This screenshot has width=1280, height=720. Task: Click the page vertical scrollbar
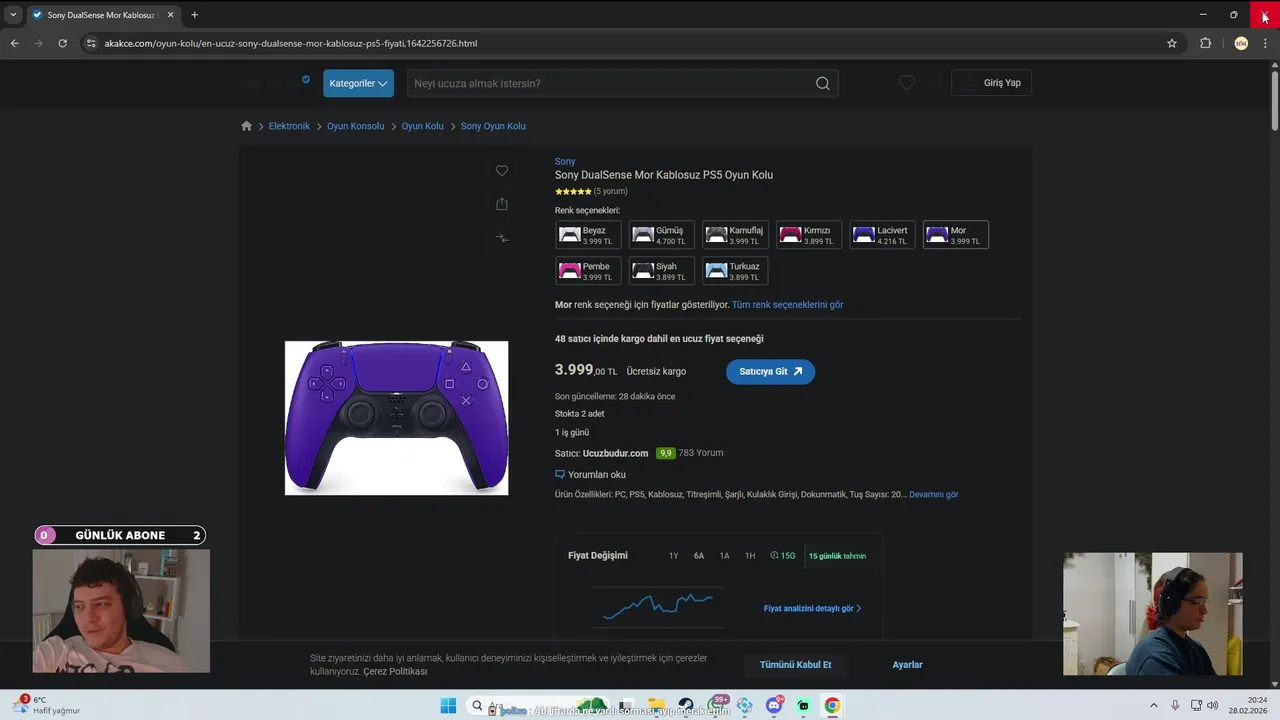(1274, 100)
